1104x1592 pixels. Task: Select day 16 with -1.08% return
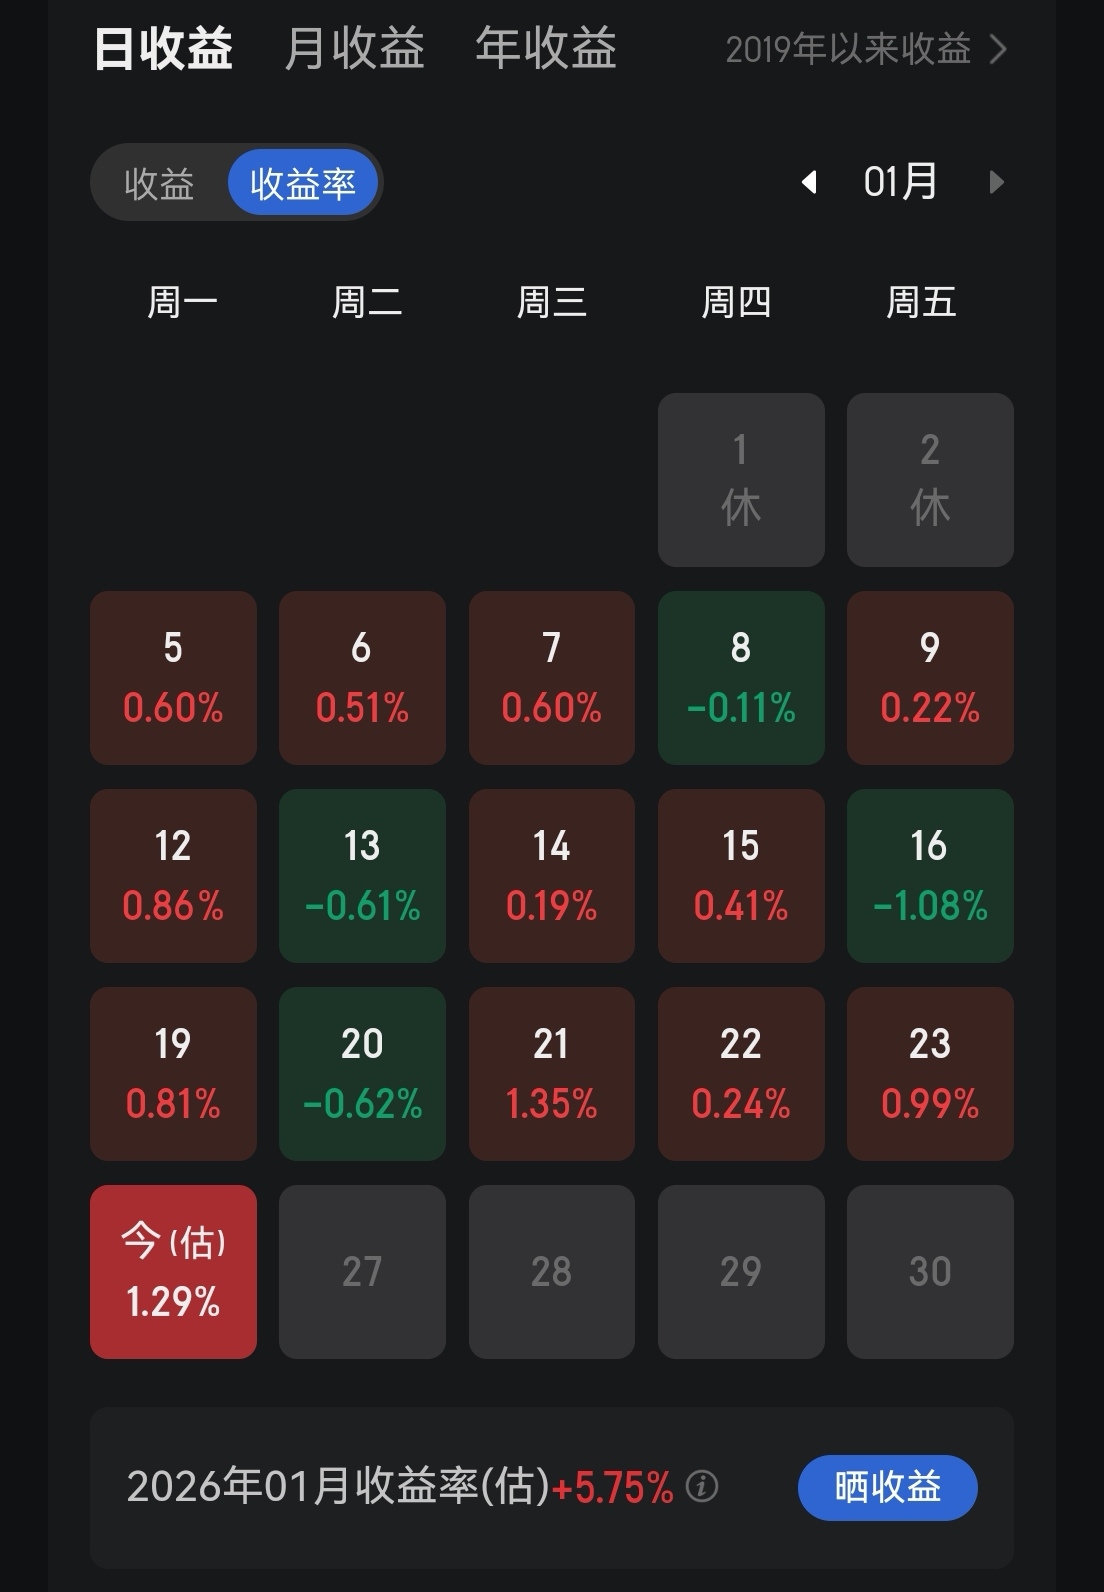tap(930, 875)
